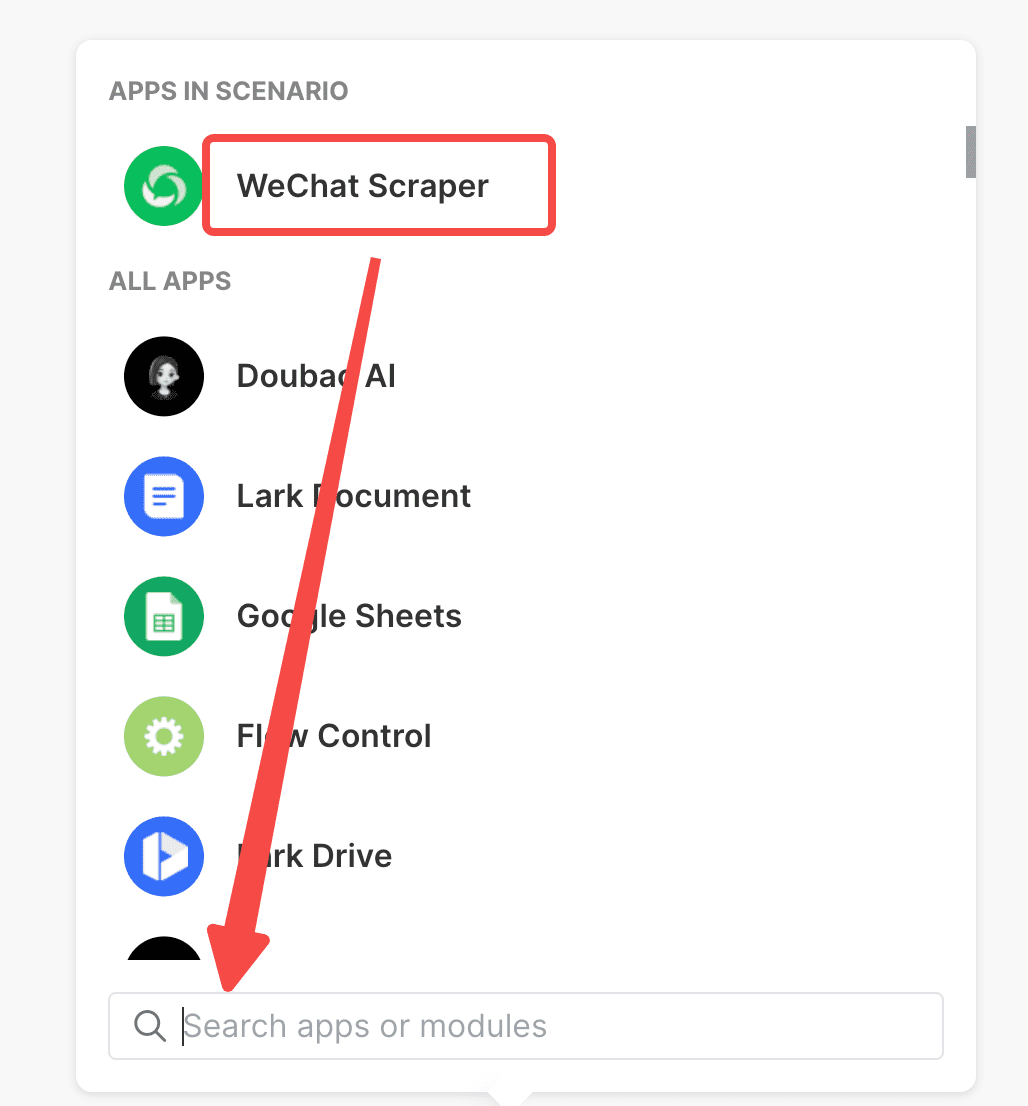Image resolution: width=1028 pixels, height=1106 pixels.
Task: Click the Doubao AI avatar icon
Action: 164,377
